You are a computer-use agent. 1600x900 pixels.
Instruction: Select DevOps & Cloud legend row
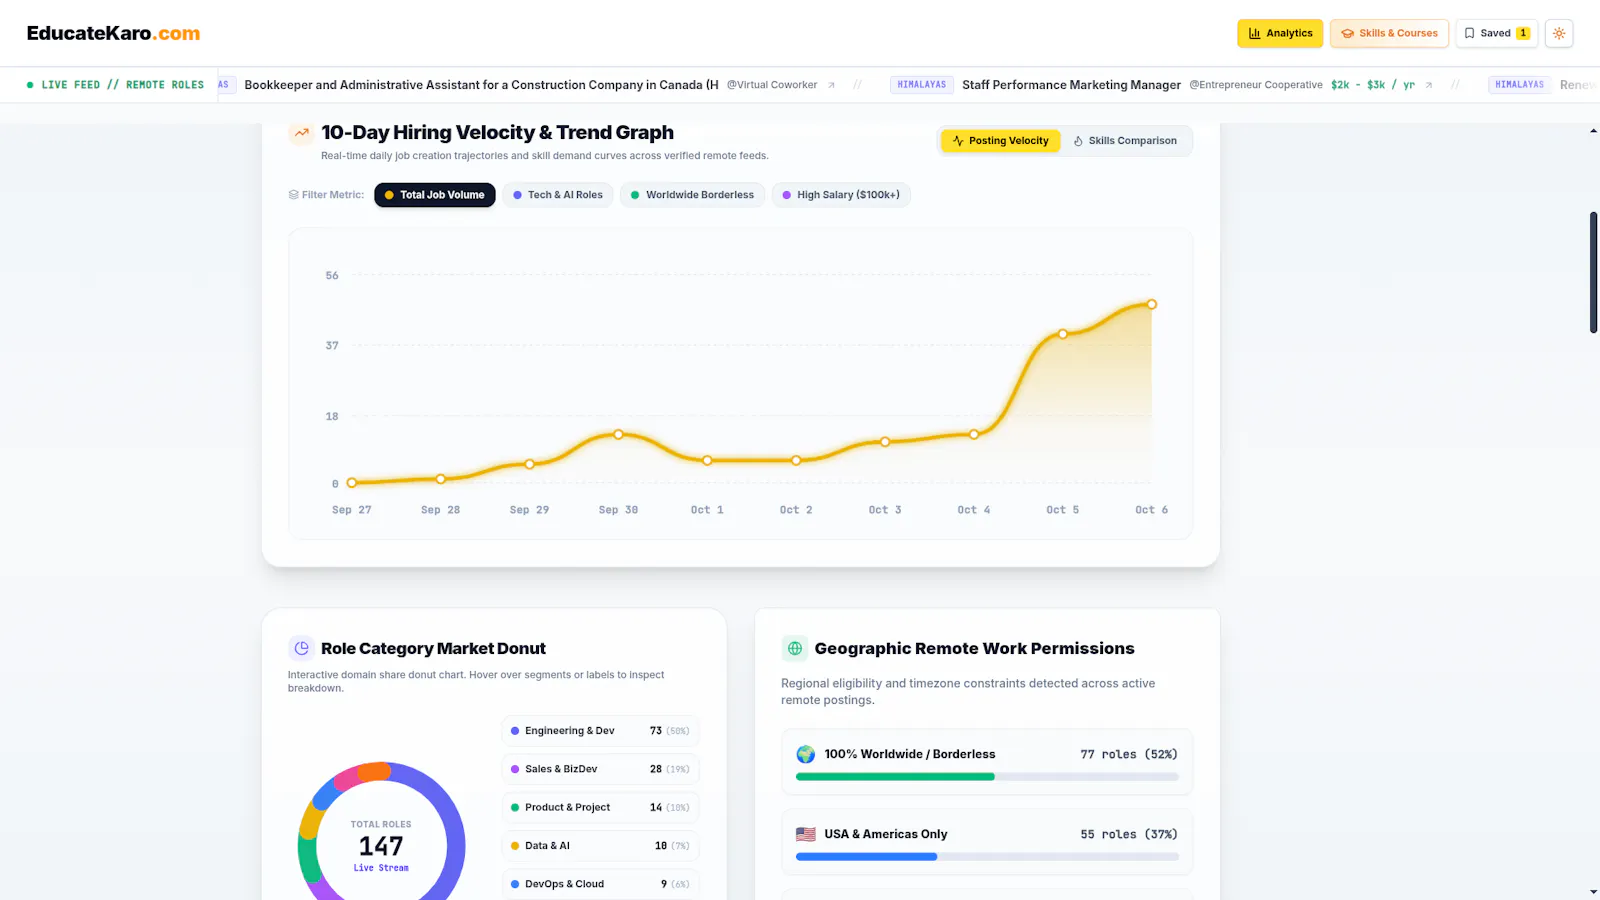[600, 884]
